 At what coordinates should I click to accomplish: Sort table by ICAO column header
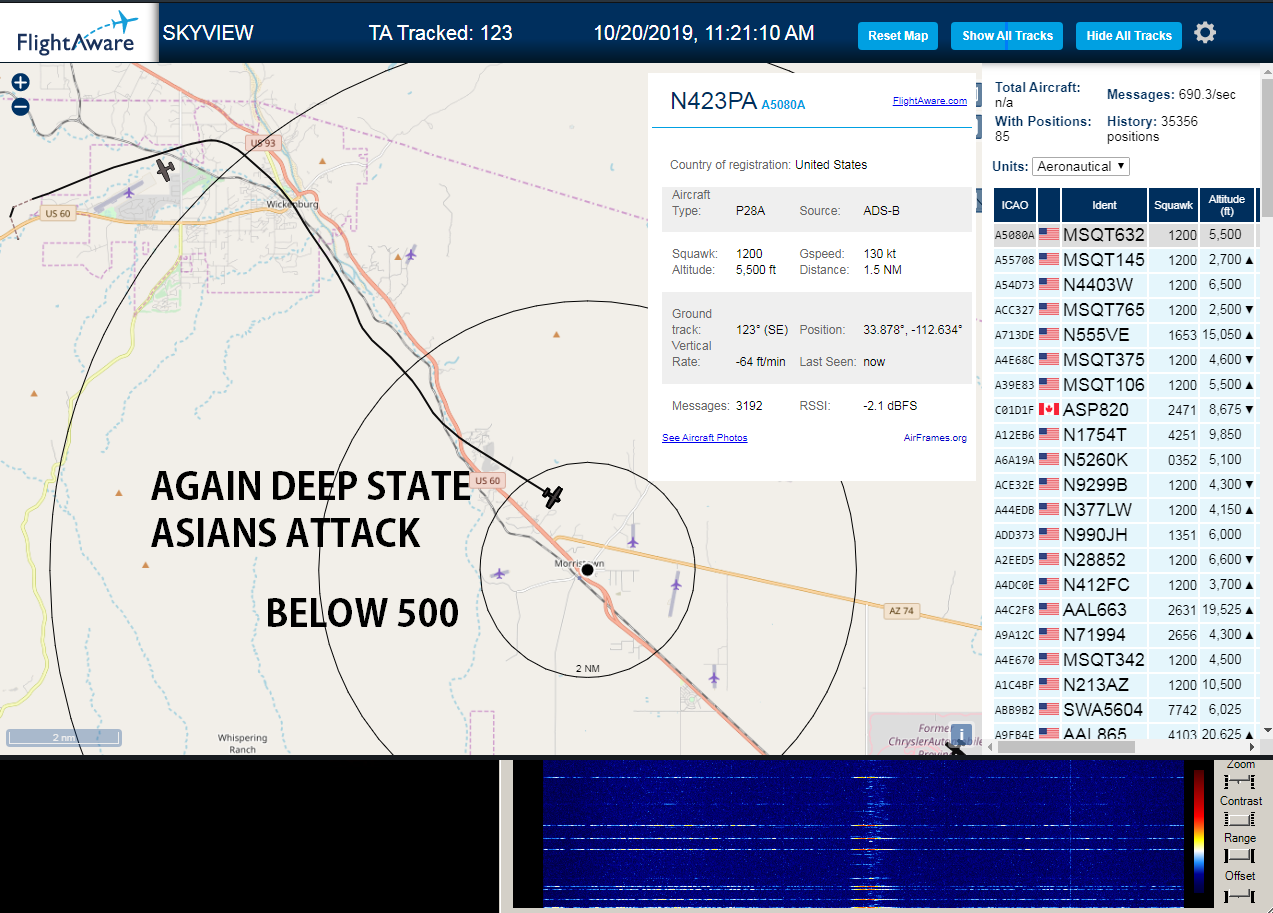[x=1015, y=205]
